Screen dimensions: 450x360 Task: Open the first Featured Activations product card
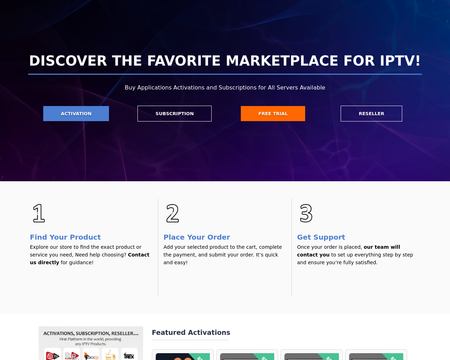pyautogui.click(x=183, y=355)
